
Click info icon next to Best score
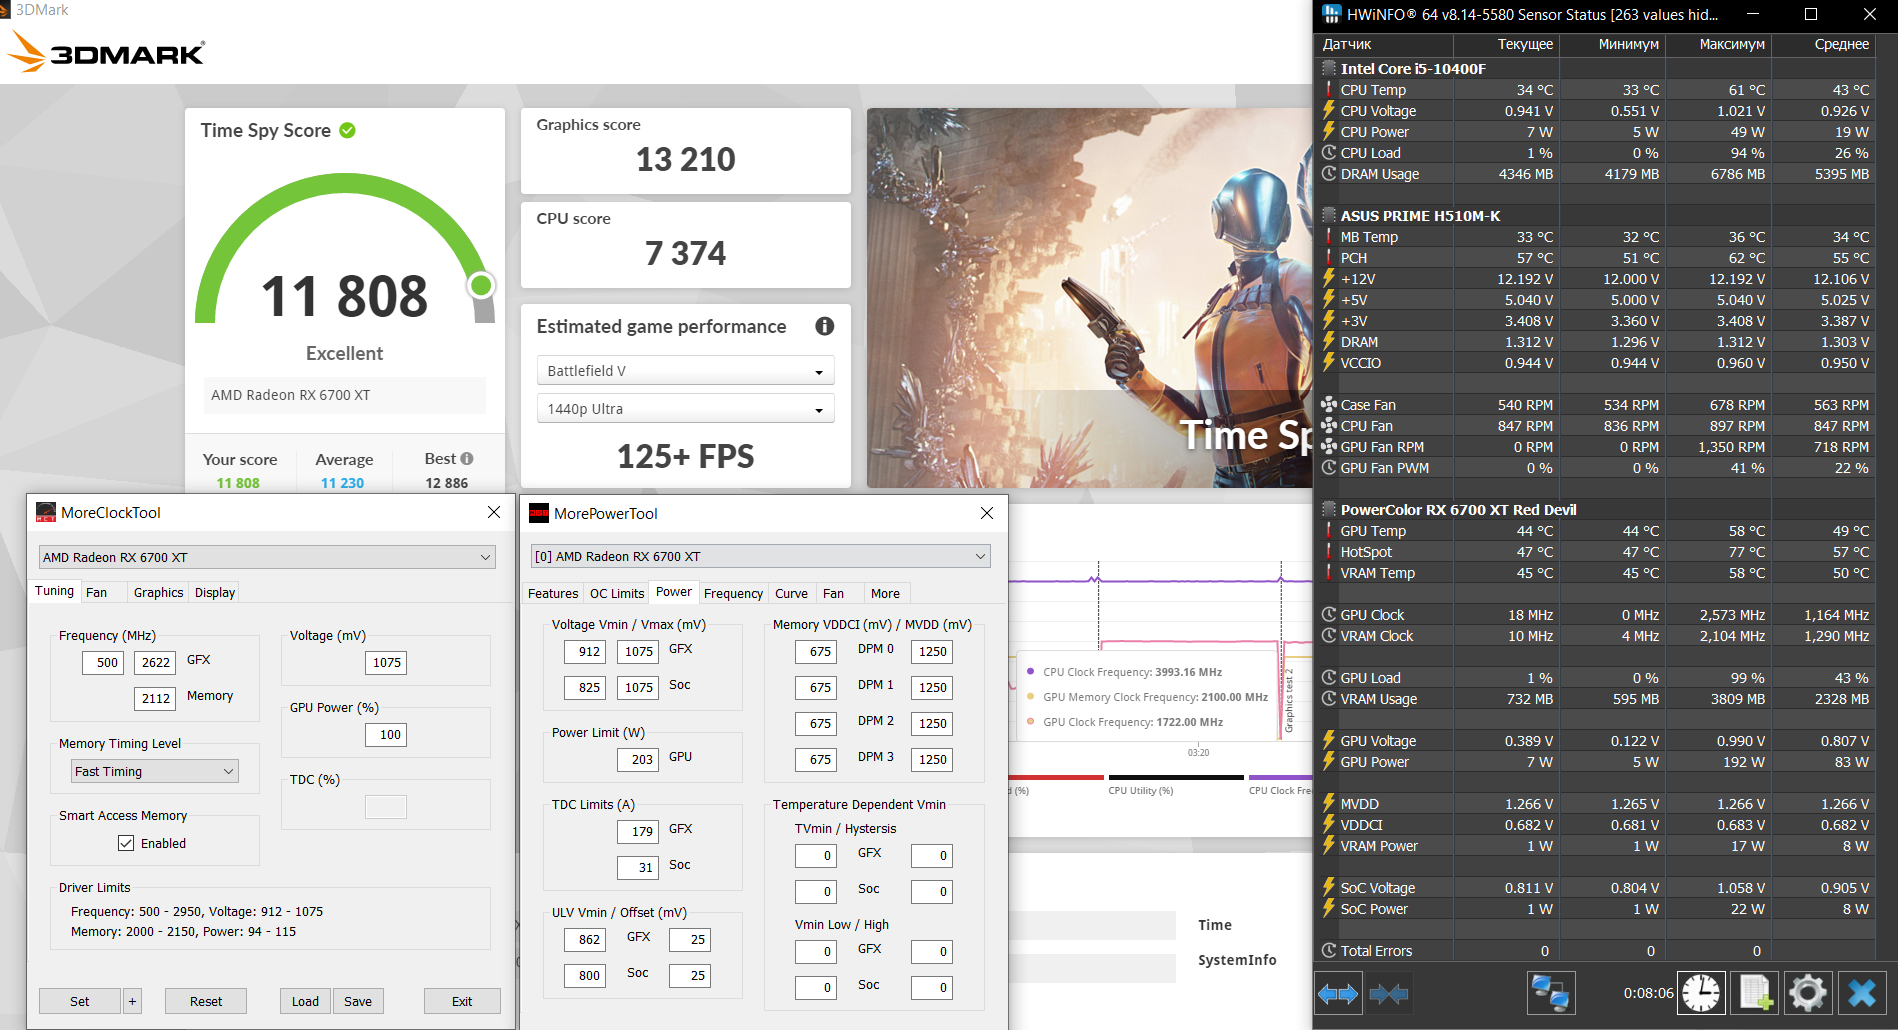click(467, 458)
